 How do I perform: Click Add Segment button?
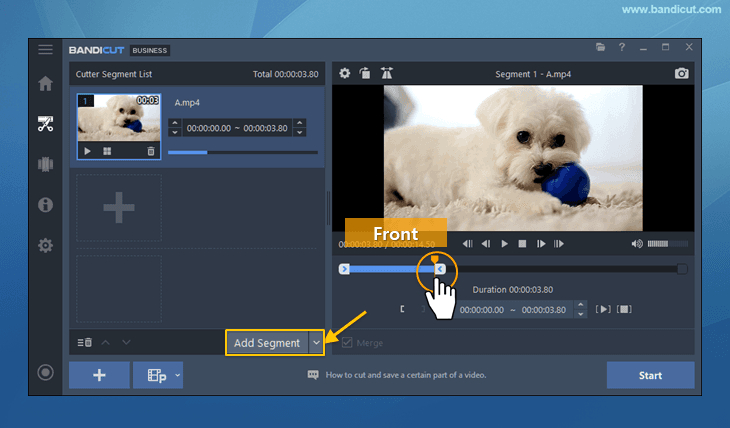pos(267,343)
